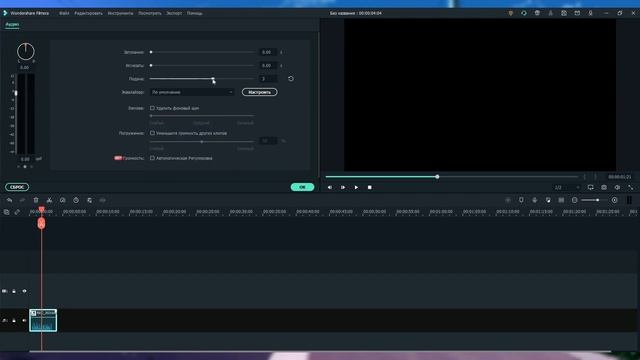
Task: Open the Edit menu
Action: (x=88, y=13)
